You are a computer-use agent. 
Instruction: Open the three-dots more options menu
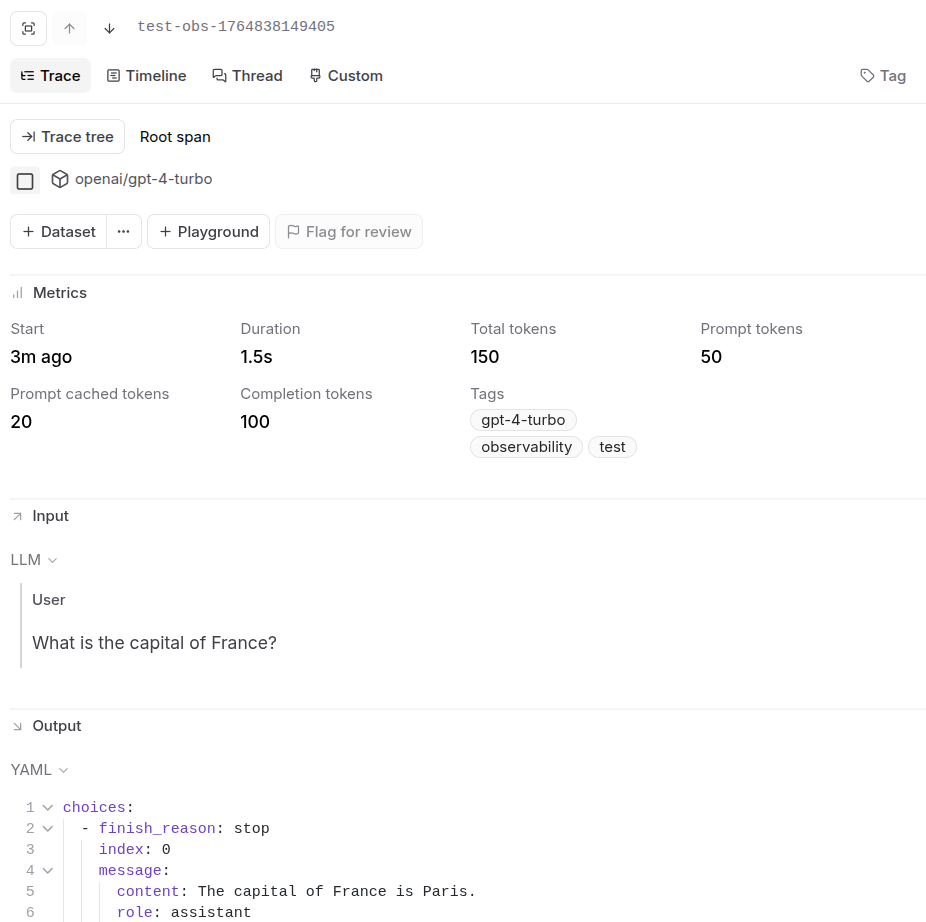tap(123, 232)
